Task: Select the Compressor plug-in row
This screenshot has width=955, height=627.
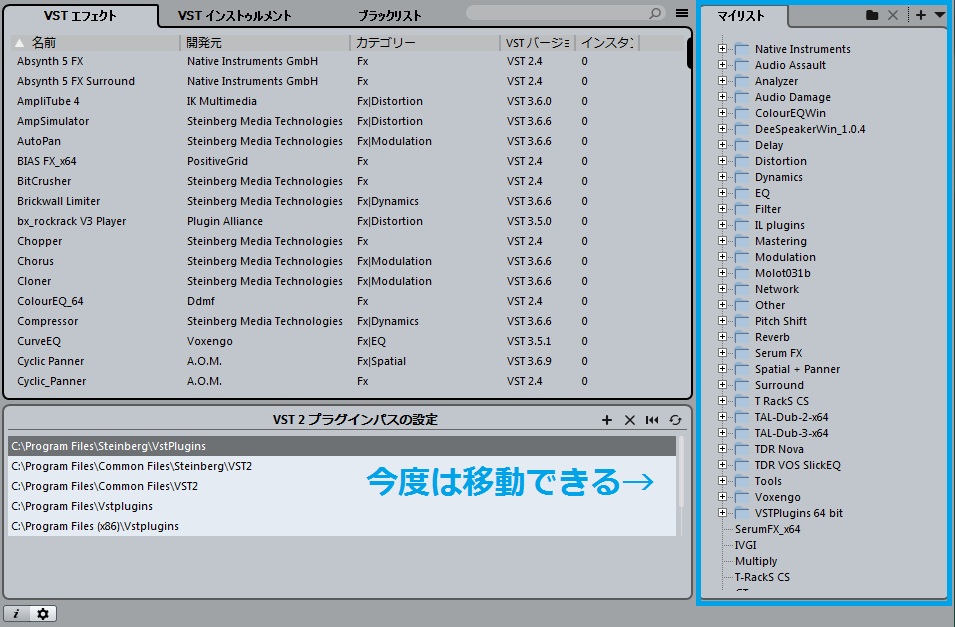Action: 348,321
